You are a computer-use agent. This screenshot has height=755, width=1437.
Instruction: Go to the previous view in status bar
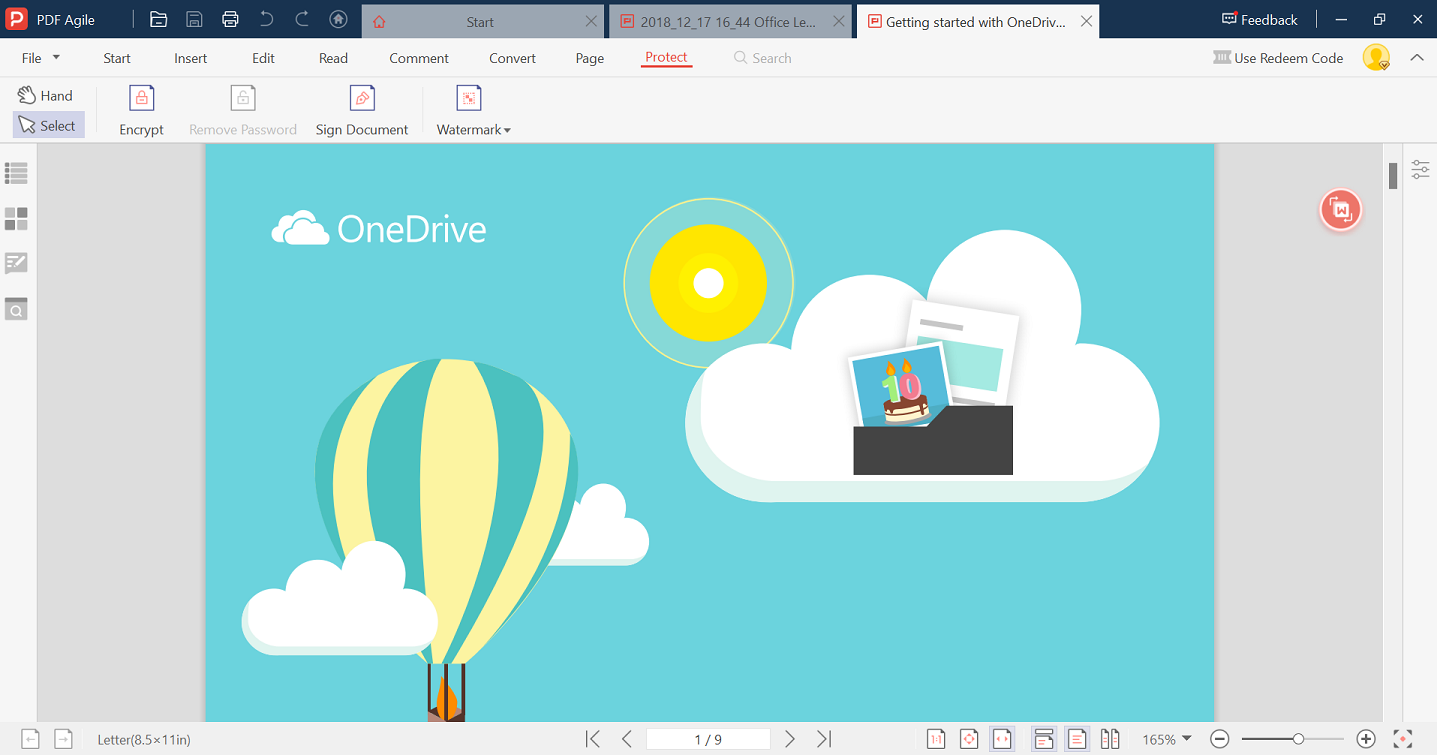pyautogui.click(x=30, y=739)
